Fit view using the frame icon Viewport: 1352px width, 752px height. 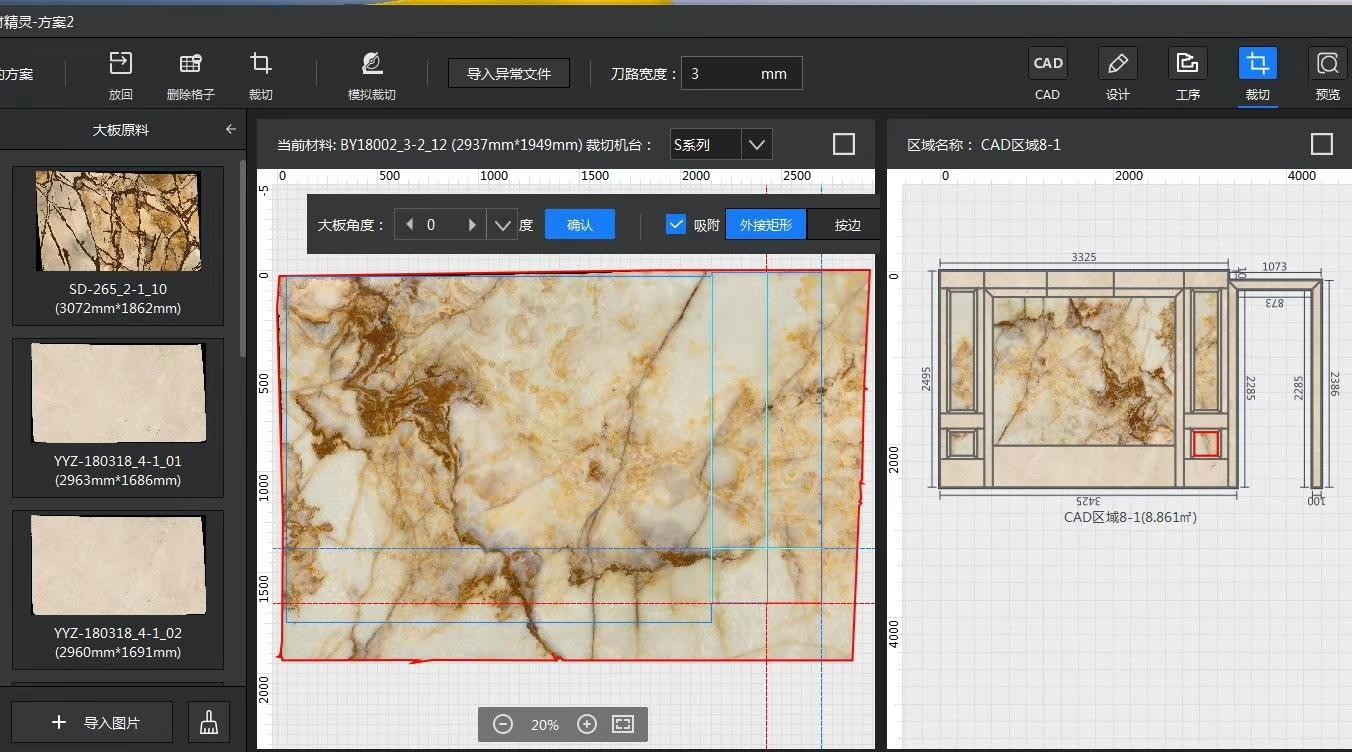(623, 724)
